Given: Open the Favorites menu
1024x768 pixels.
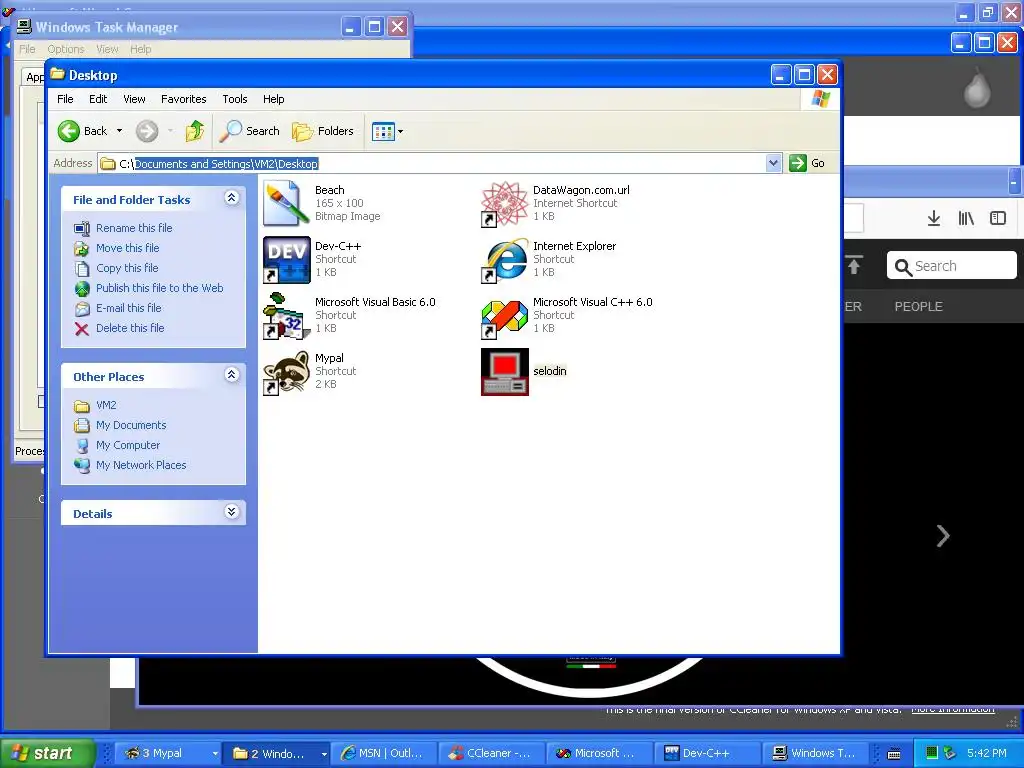Looking at the screenshot, I should pos(184,99).
